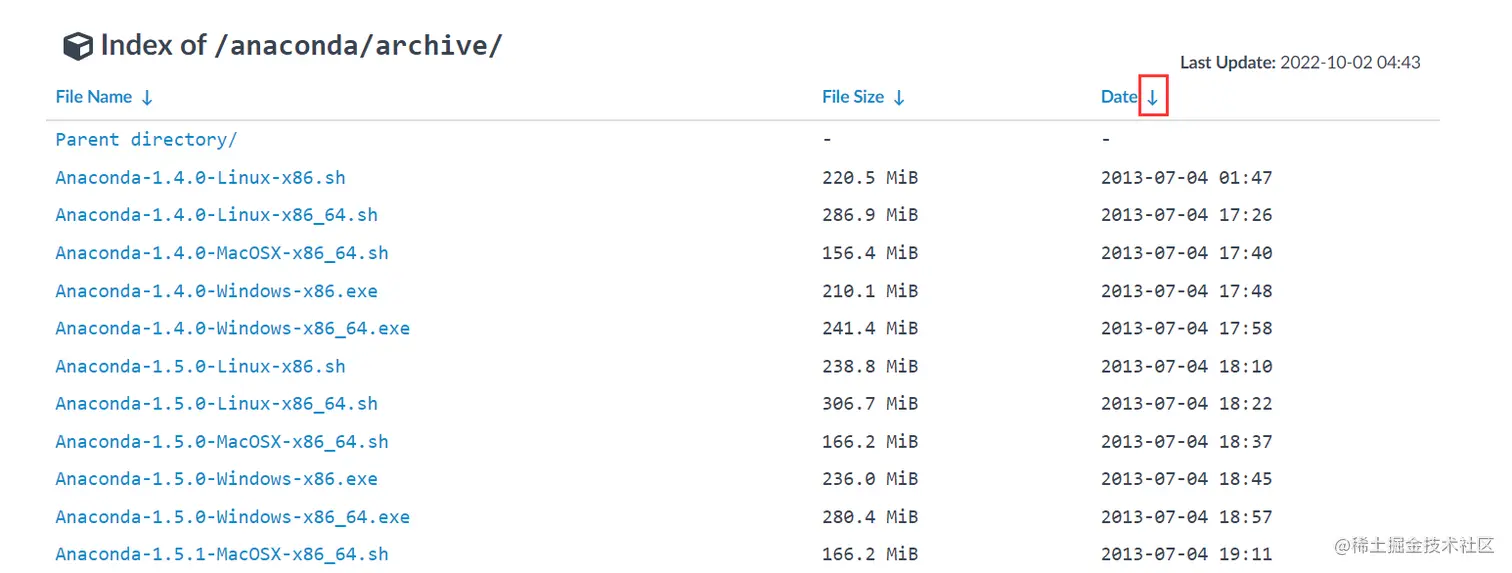Screen dimensions: 1512x573
Task: Download Anaconda-1.5.0-MacOSX-x86_64.sh
Action: (x=222, y=441)
